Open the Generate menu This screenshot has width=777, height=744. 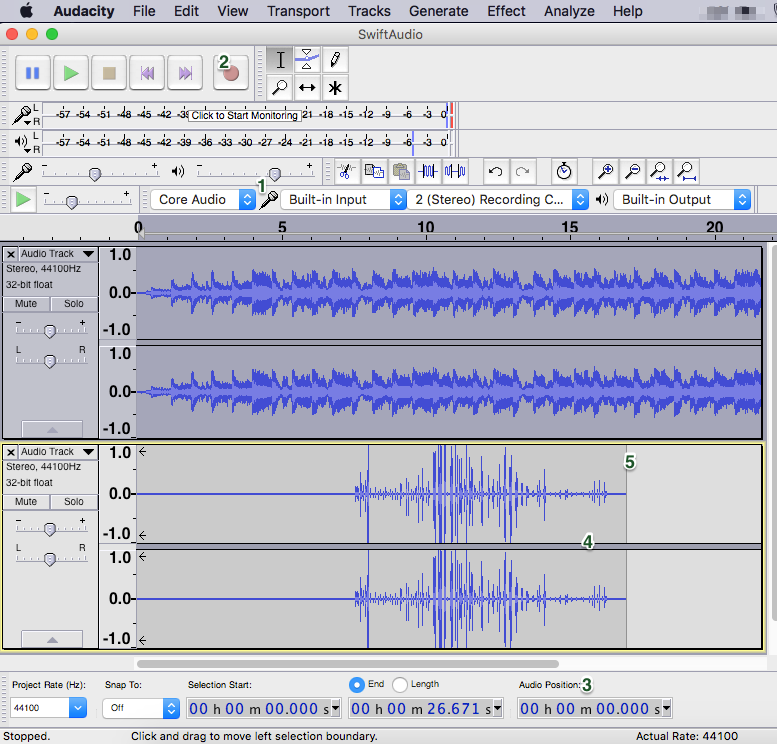coord(439,11)
